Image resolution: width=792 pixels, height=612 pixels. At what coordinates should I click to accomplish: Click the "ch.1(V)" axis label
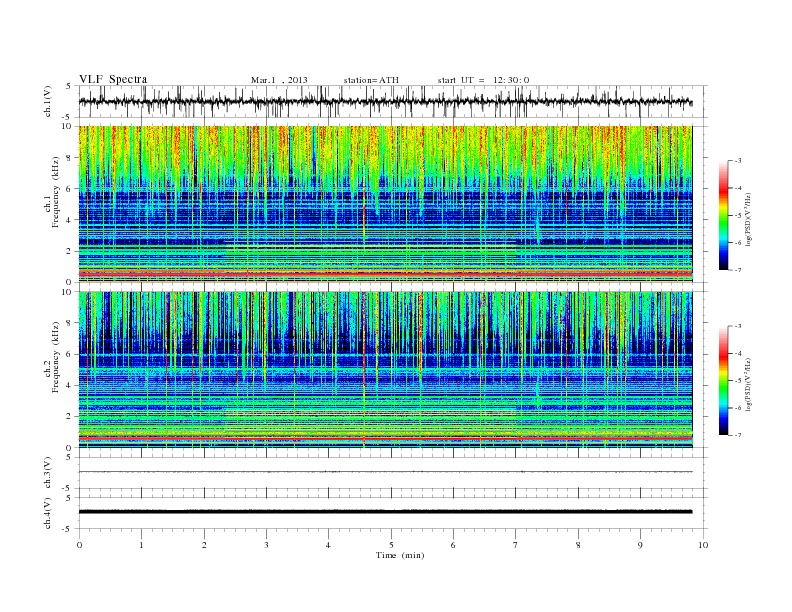[x=48, y=102]
